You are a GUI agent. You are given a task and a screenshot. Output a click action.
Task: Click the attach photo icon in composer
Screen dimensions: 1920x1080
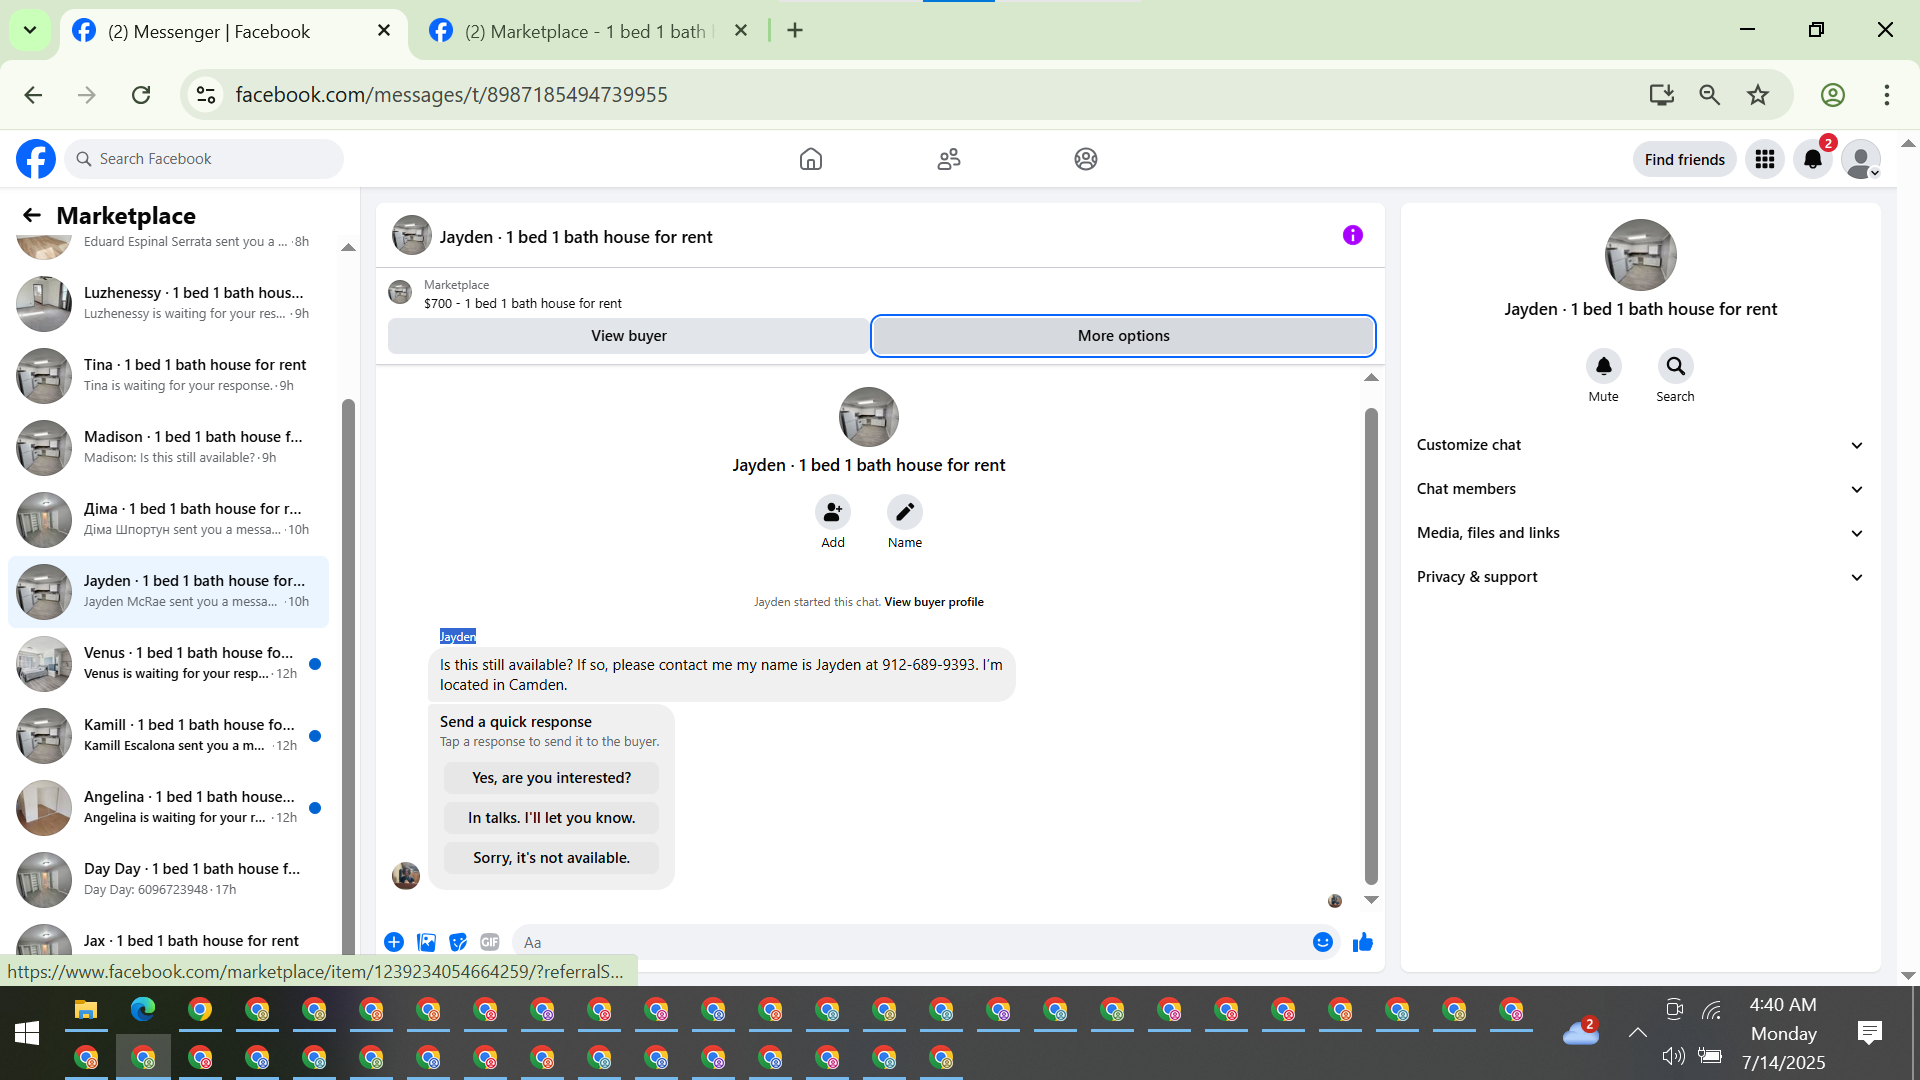pos(426,942)
